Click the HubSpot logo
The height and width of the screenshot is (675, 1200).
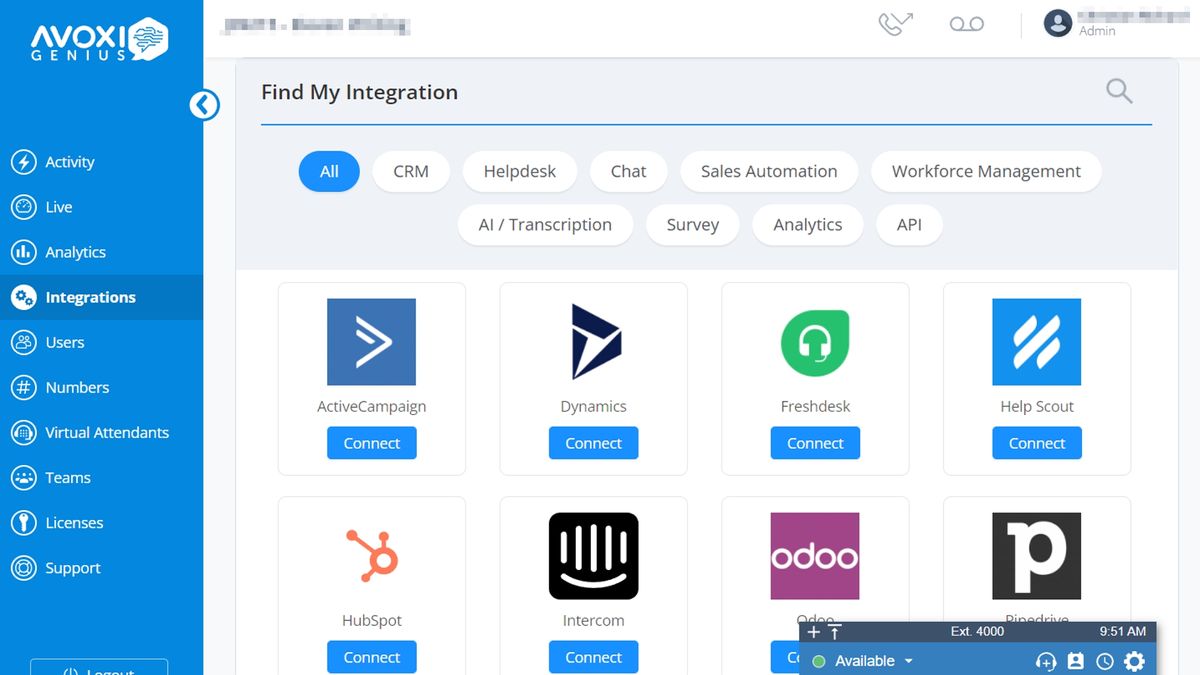pos(371,556)
